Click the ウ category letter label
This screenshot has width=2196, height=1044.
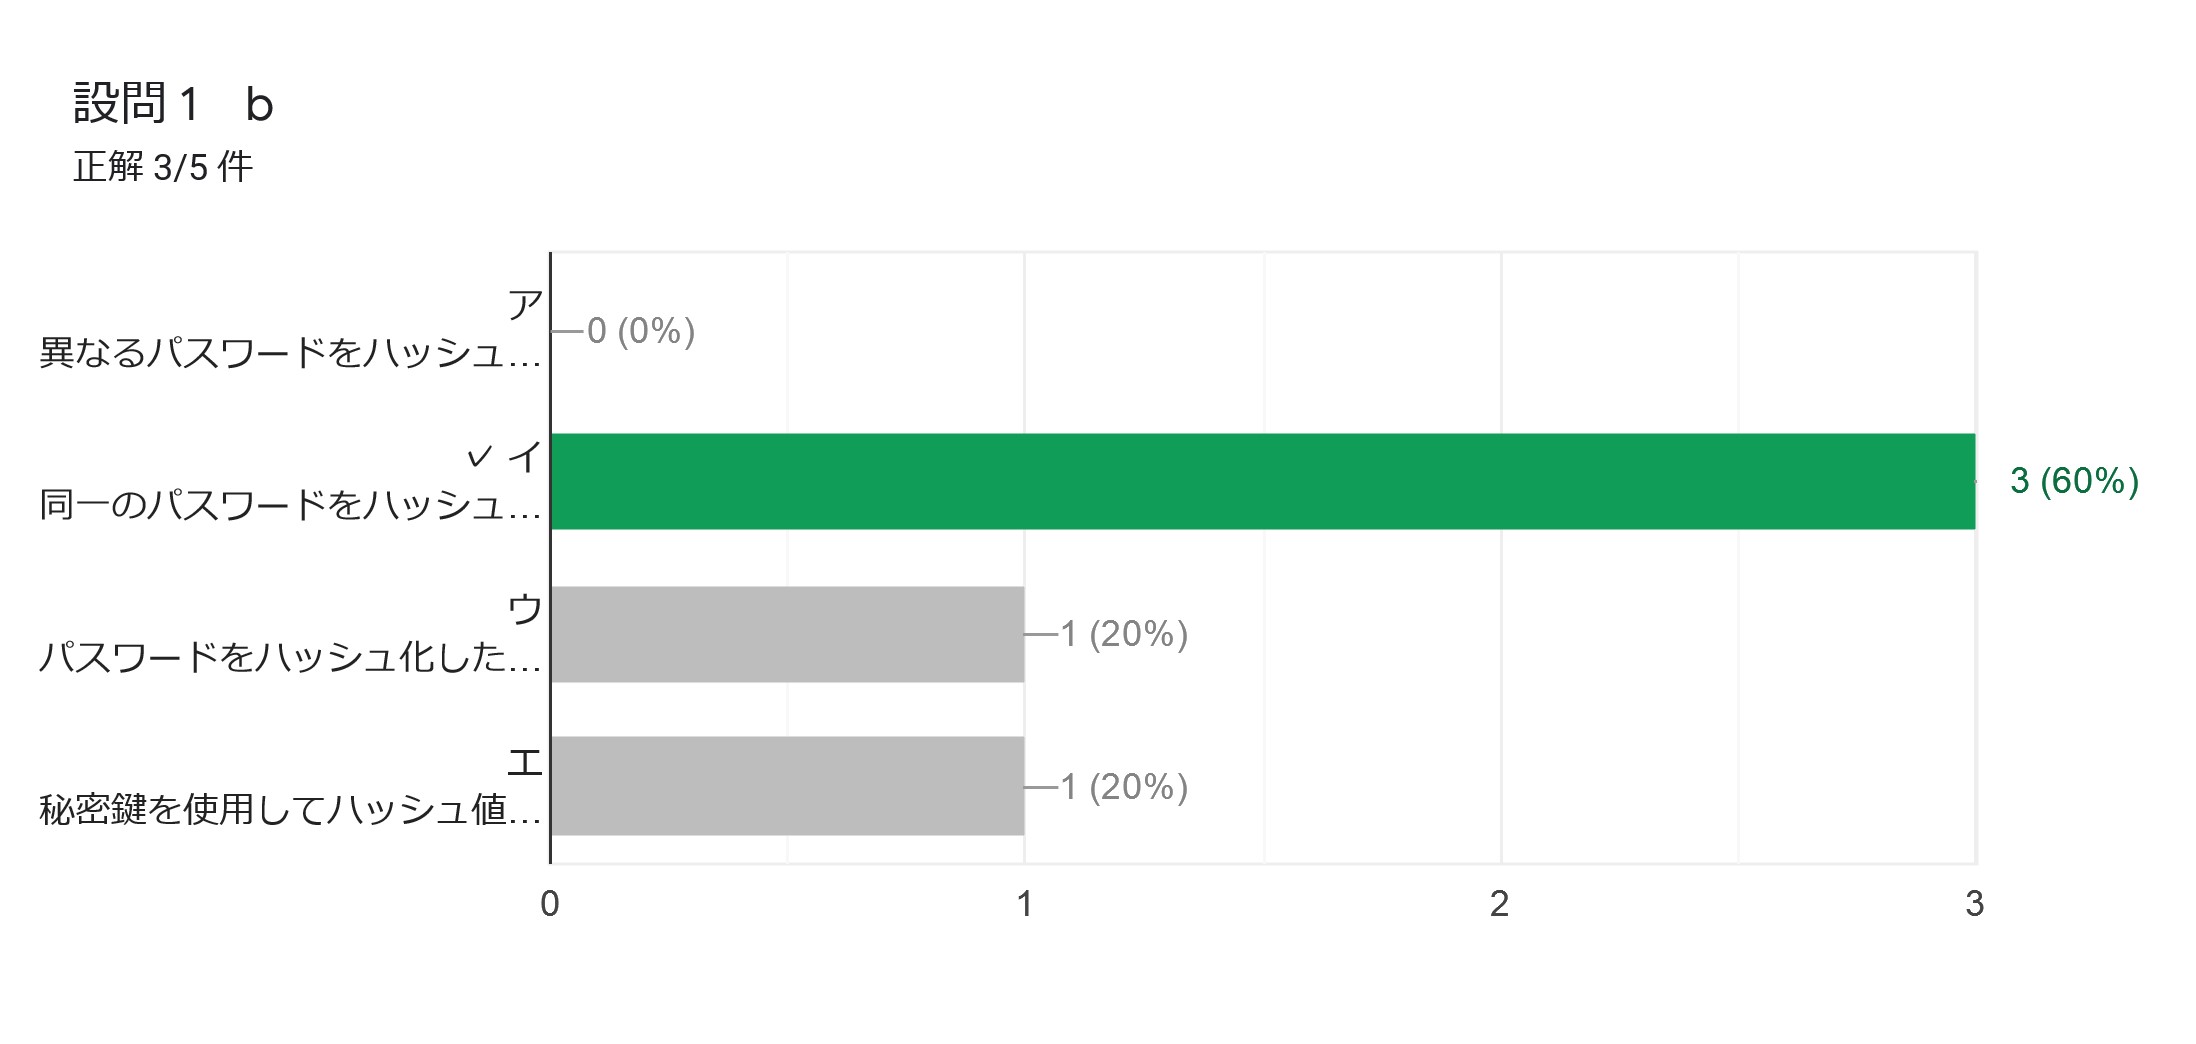pos(525,609)
